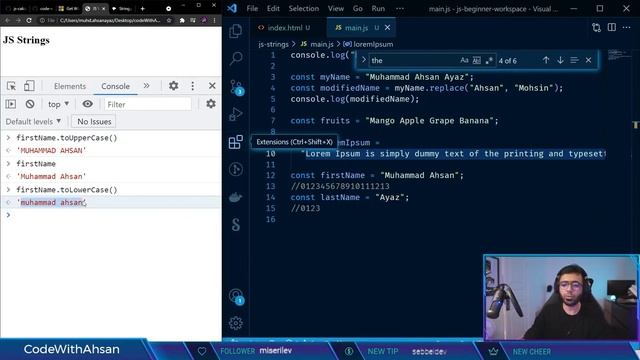The image size is (640, 360).
Task: Open console settings gear
Action: pyautogui.click(x=211, y=104)
